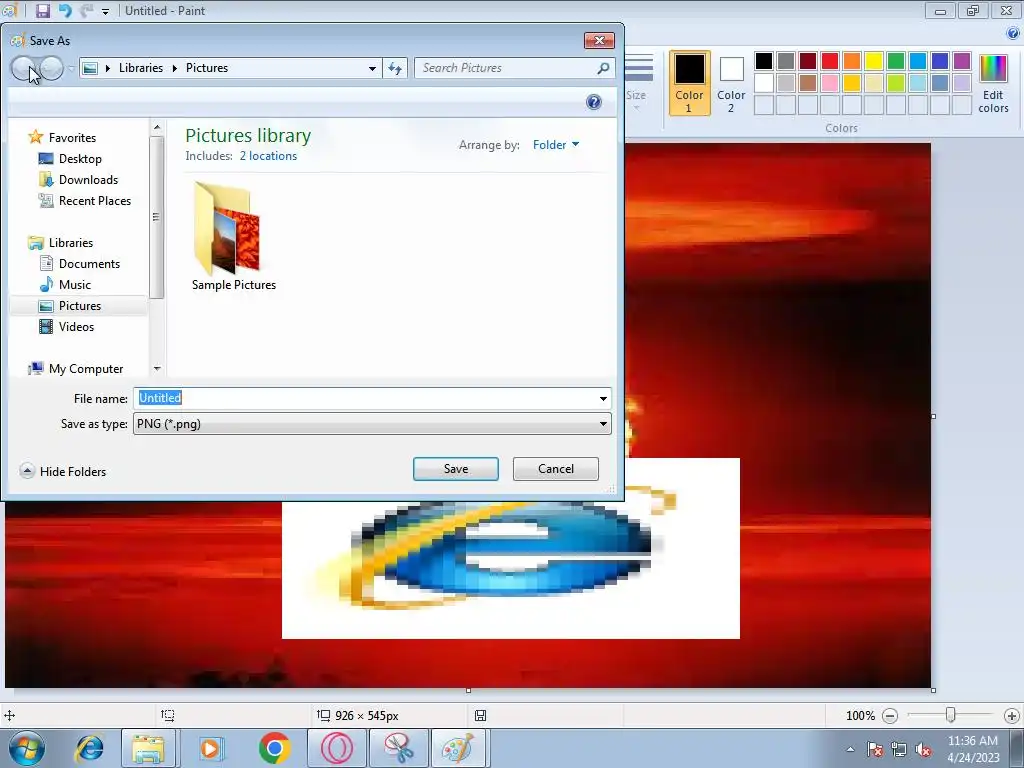
Task: Pick the orange swatch in the palette
Action: pyautogui.click(x=852, y=61)
